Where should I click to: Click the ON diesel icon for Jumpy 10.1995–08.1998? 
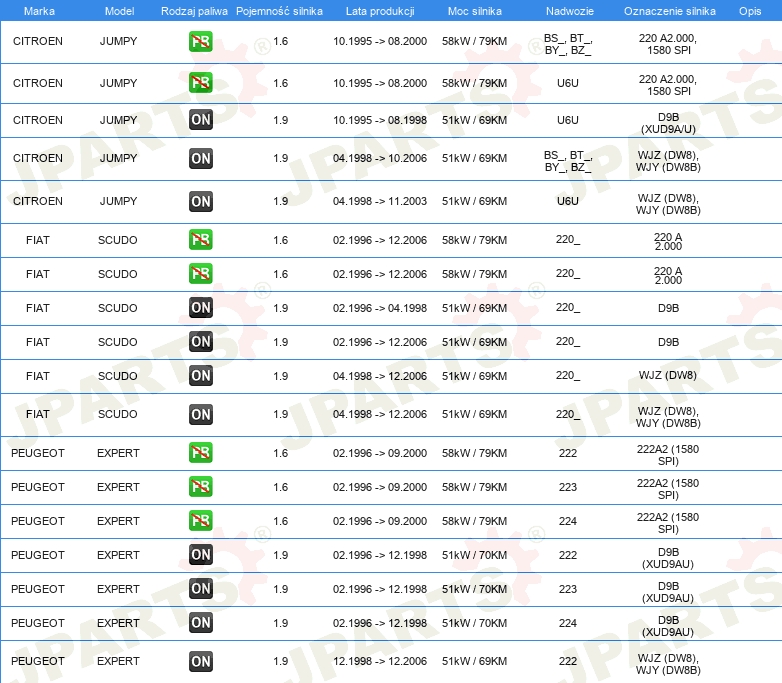[201, 120]
